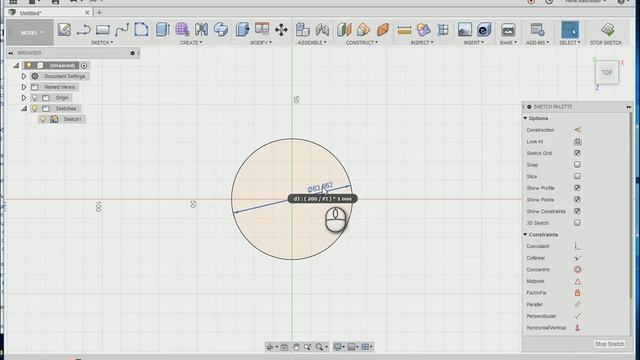
Task: Collapse the Options section in Sketch Palette
Action: point(525,118)
